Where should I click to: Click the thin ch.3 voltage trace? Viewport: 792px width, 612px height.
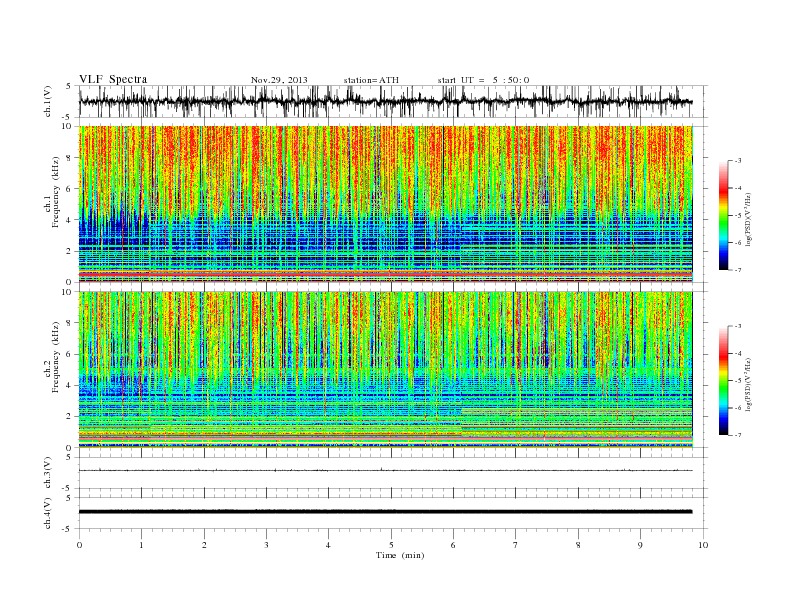click(x=385, y=471)
